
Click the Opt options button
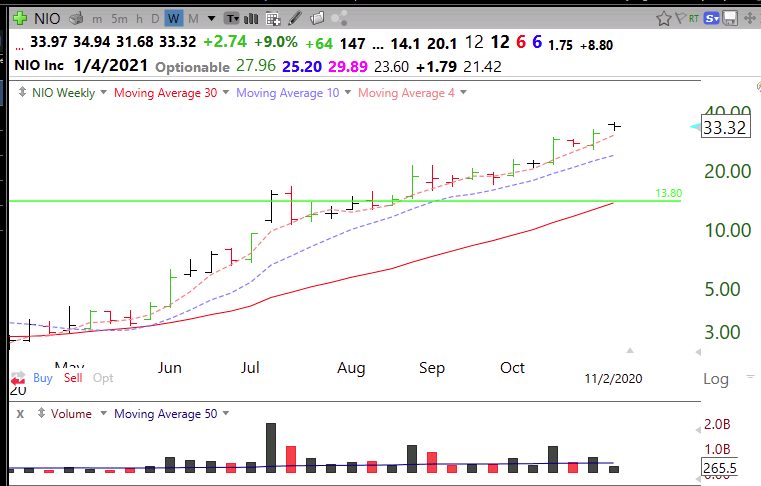(103, 378)
